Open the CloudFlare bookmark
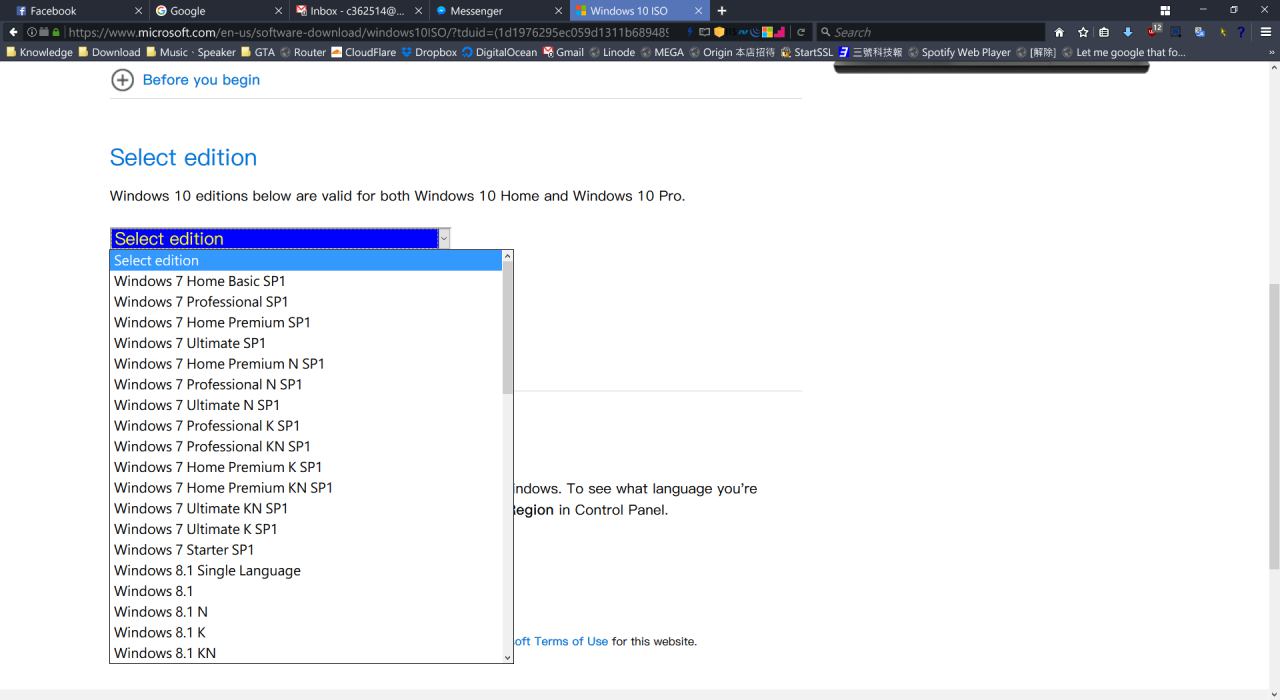 tap(363, 53)
